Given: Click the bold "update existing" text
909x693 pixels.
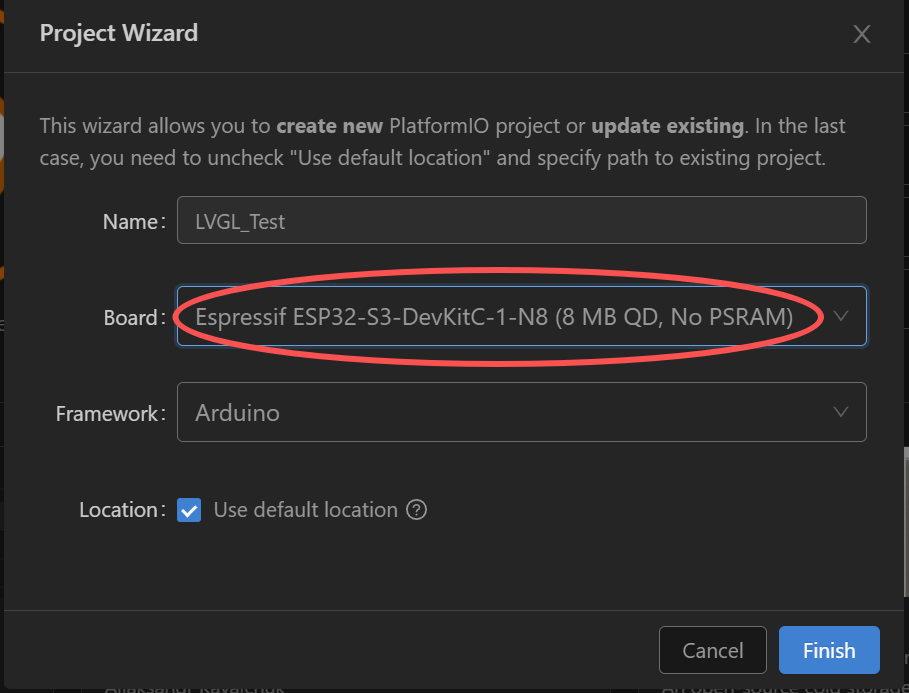Looking at the screenshot, I should pos(667,126).
